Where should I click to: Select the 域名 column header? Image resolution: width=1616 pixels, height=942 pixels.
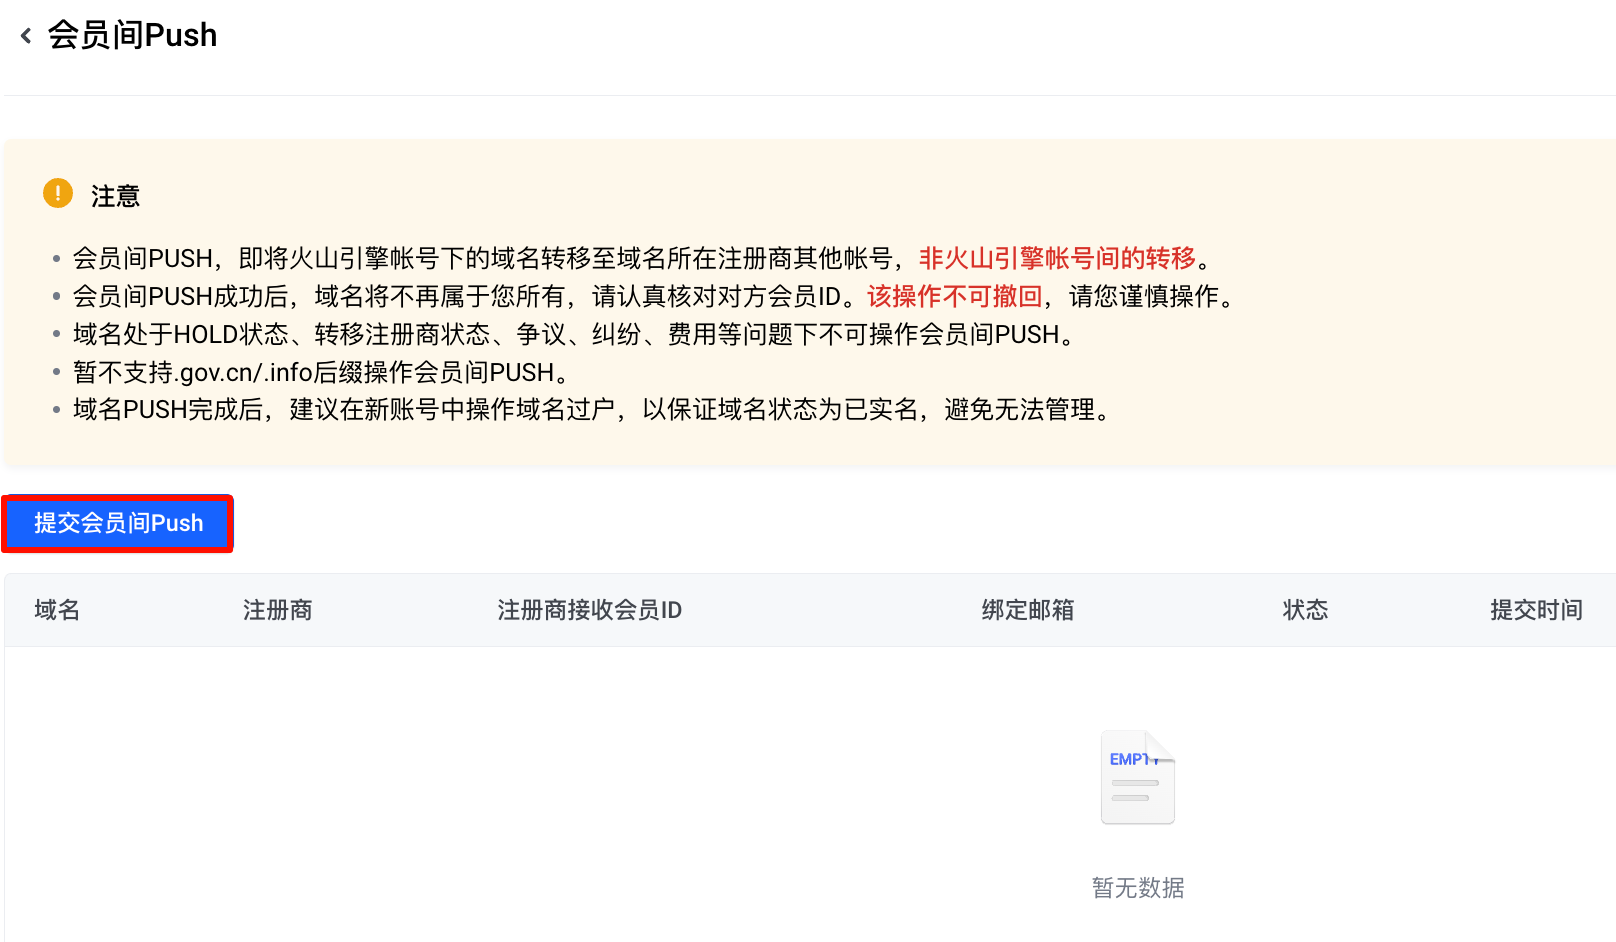click(57, 610)
